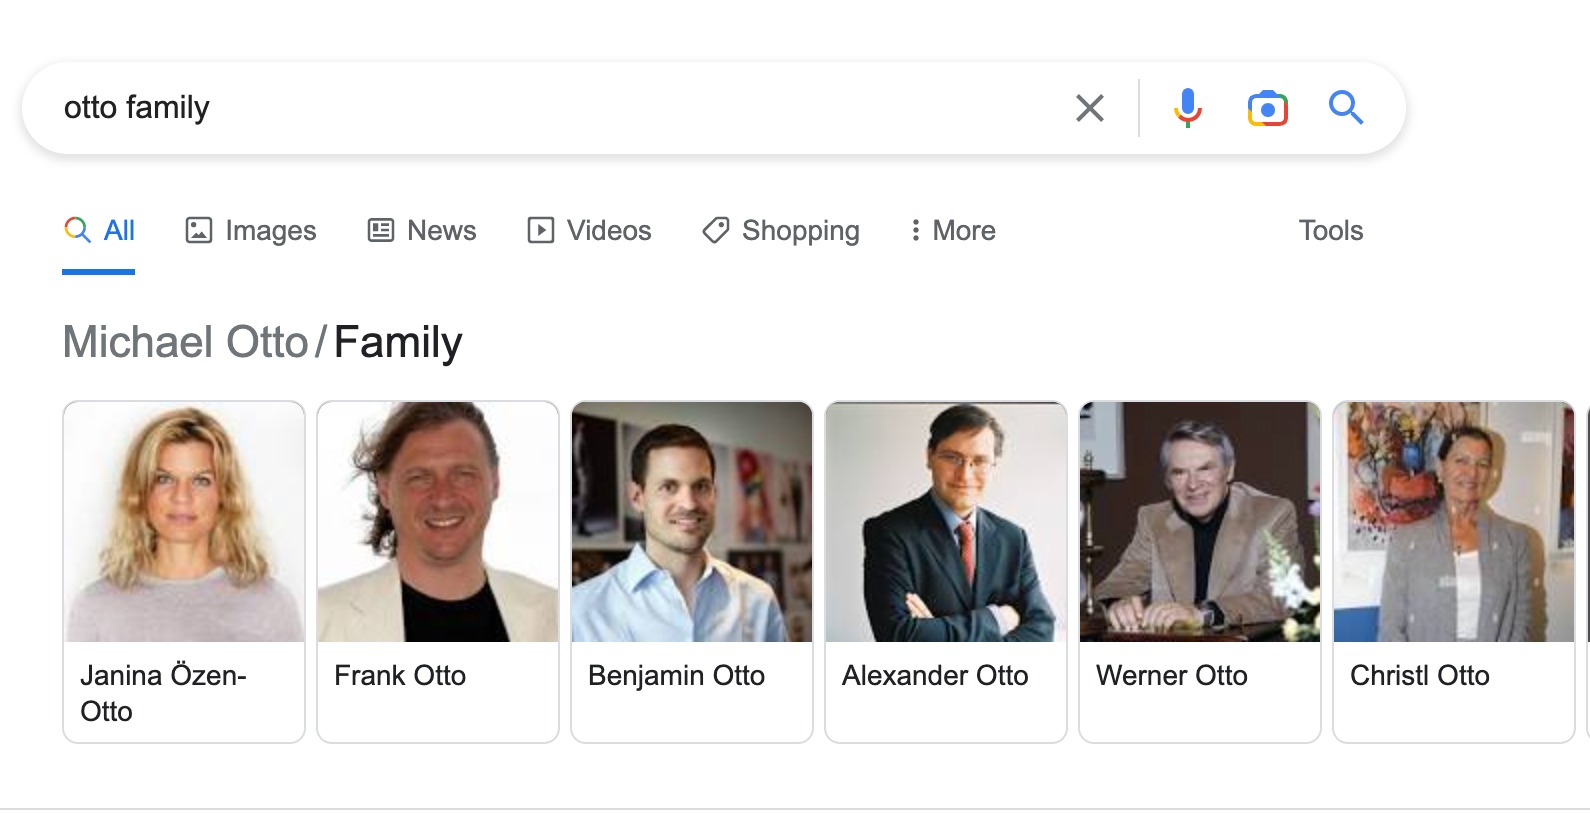This screenshot has width=1590, height=814.
Task: Open the More options menu
Action: [x=951, y=230]
